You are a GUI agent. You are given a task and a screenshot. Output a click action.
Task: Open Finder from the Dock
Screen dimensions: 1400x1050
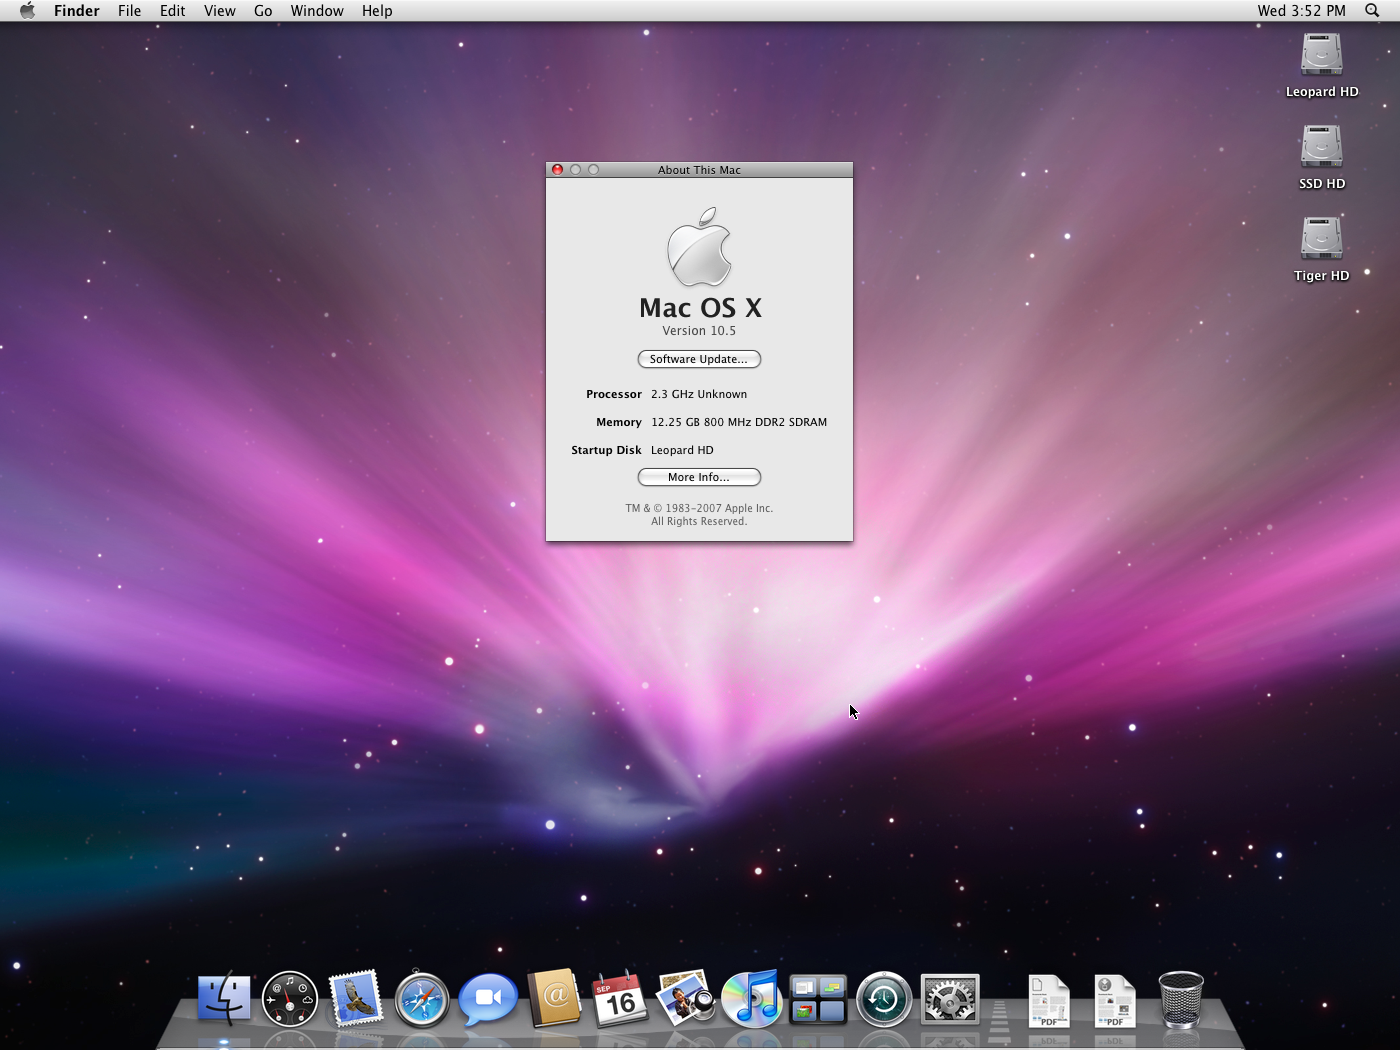pos(224,998)
